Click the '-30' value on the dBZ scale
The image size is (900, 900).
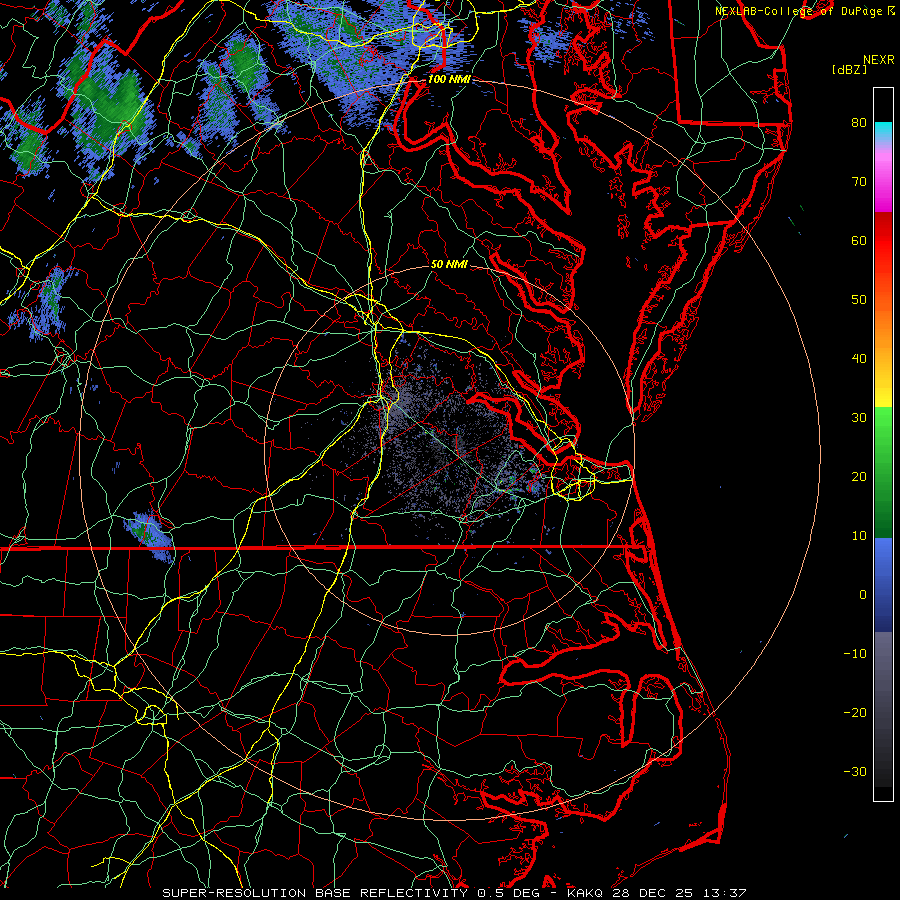tap(855, 771)
